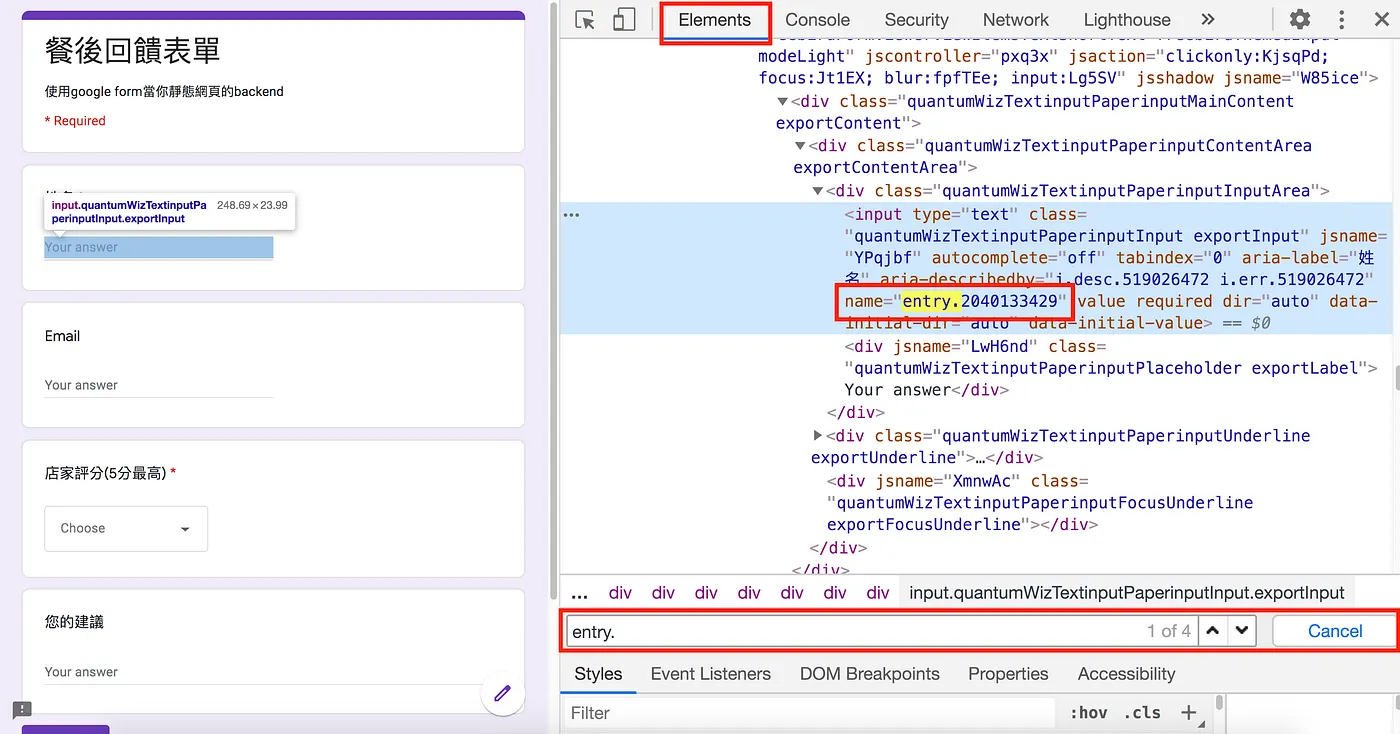
Task: Open the Security tab
Action: [916, 20]
